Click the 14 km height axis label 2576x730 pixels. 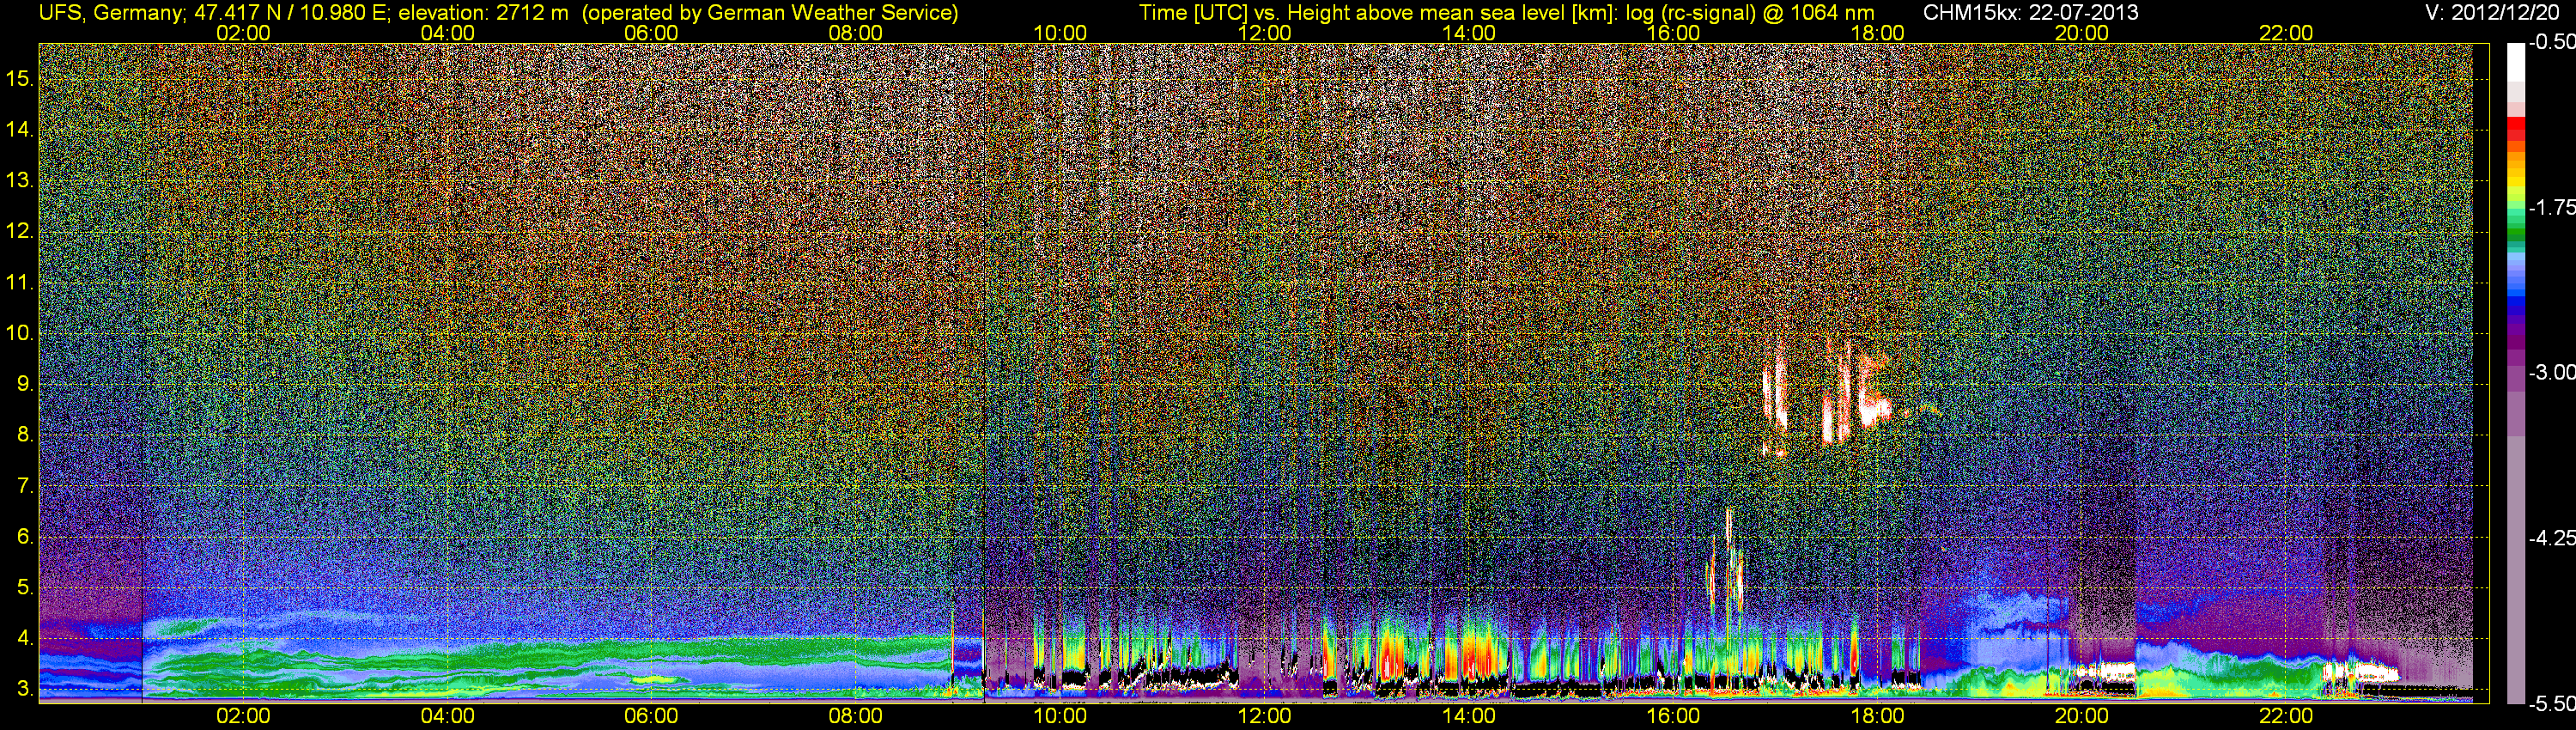pyautogui.click(x=19, y=129)
